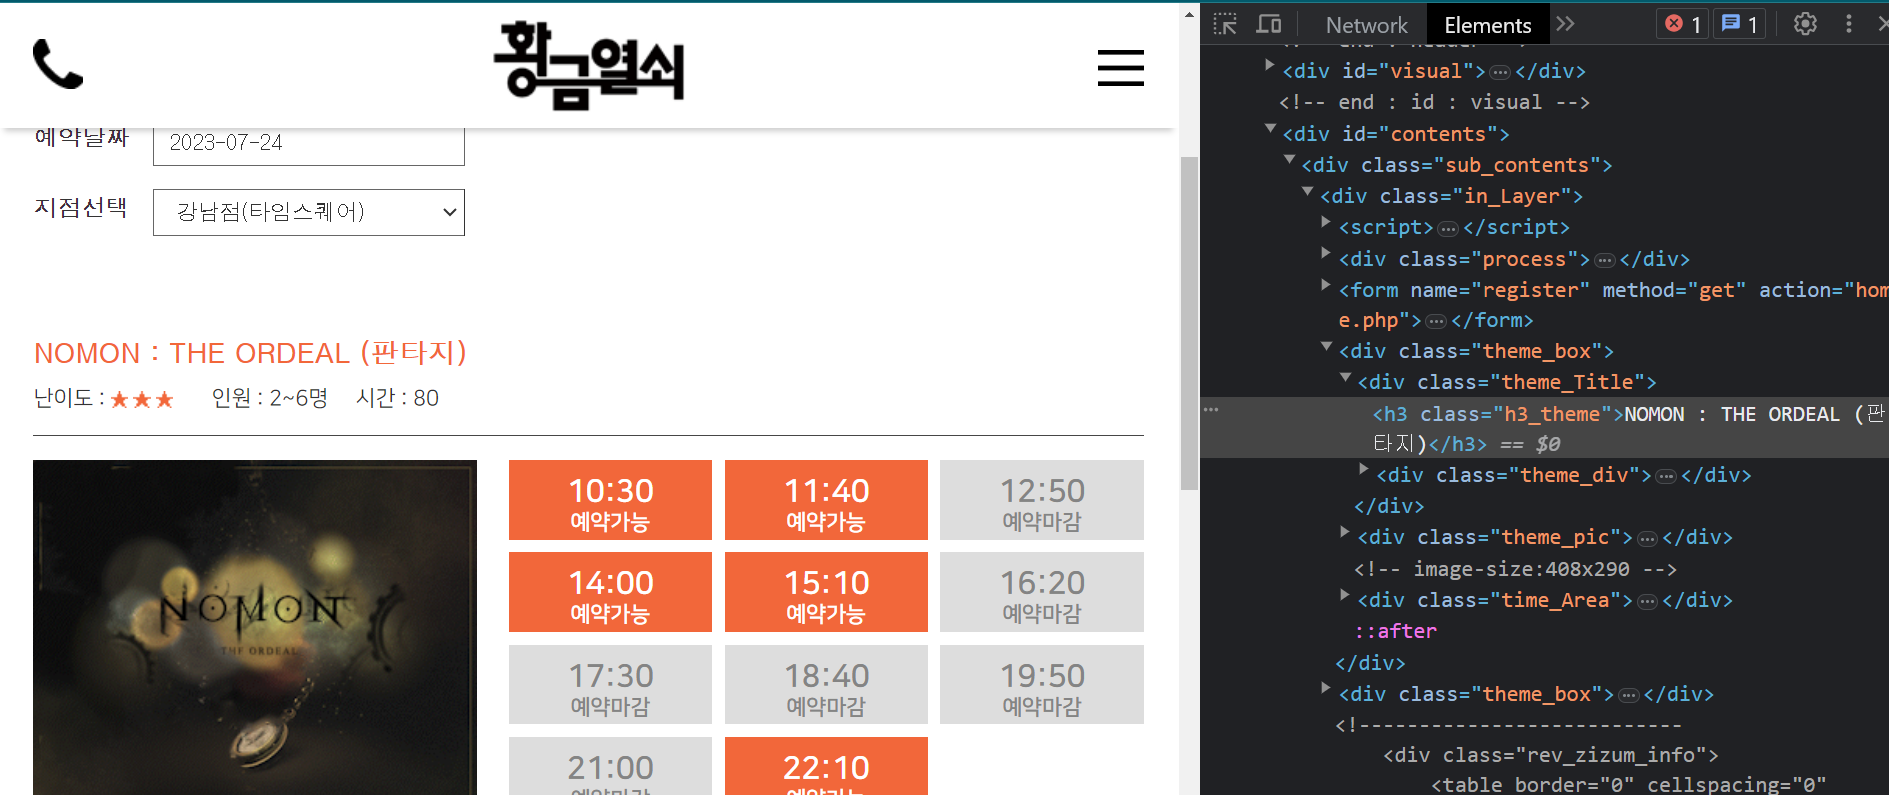Click the closed 17:30 slot
Image resolution: width=1889 pixels, height=795 pixels.
[x=610, y=684]
